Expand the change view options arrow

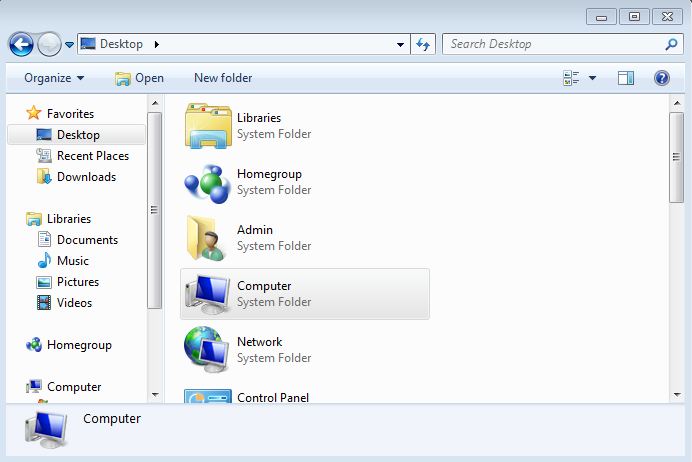(x=592, y=78)
